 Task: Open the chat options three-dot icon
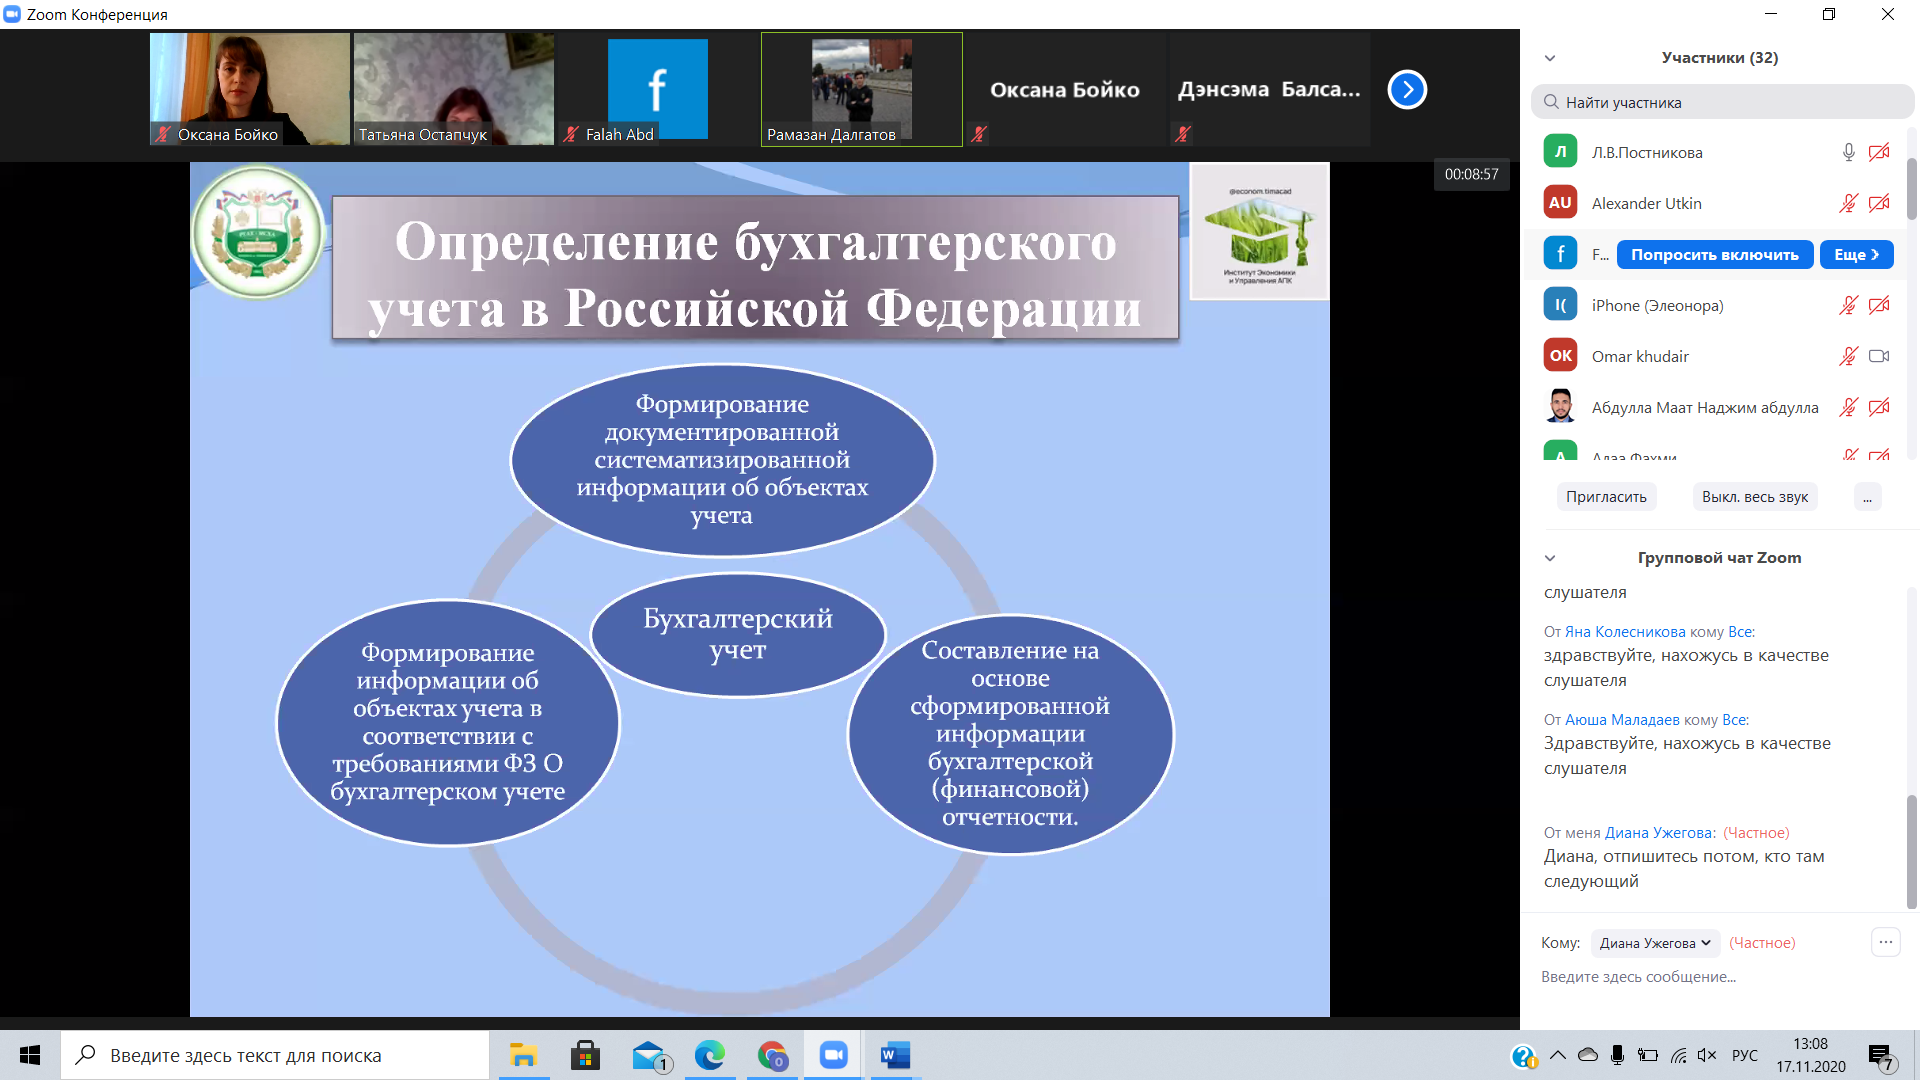(x=1885, y=942)
